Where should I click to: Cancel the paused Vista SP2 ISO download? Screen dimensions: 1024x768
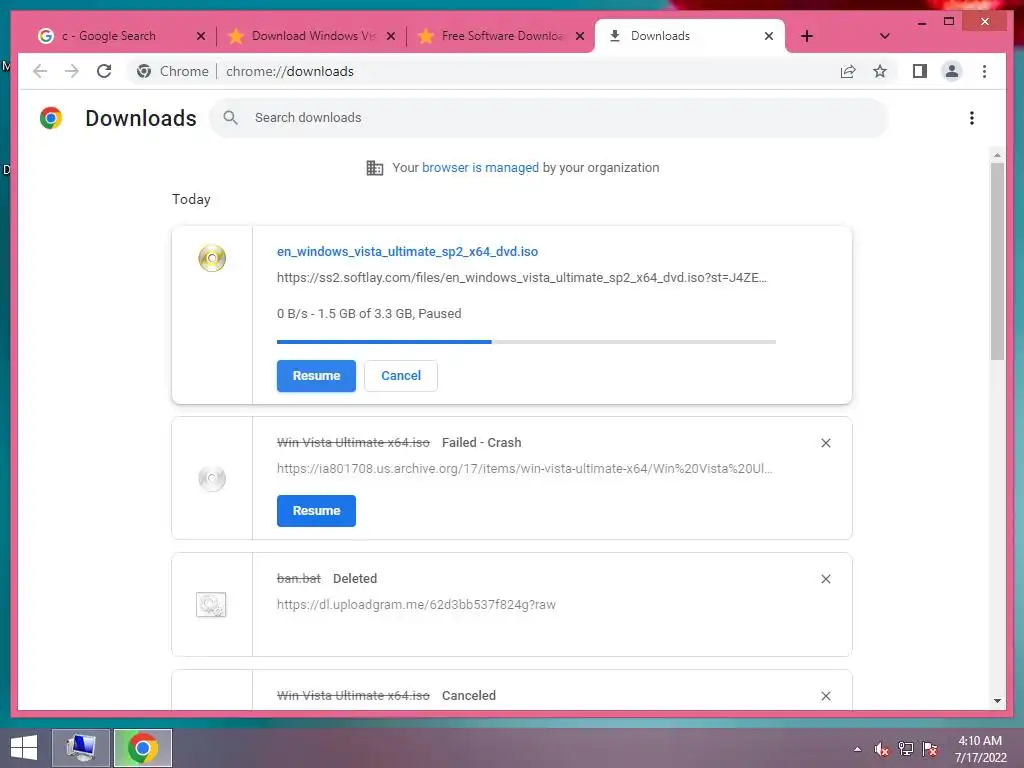(401, 376)
